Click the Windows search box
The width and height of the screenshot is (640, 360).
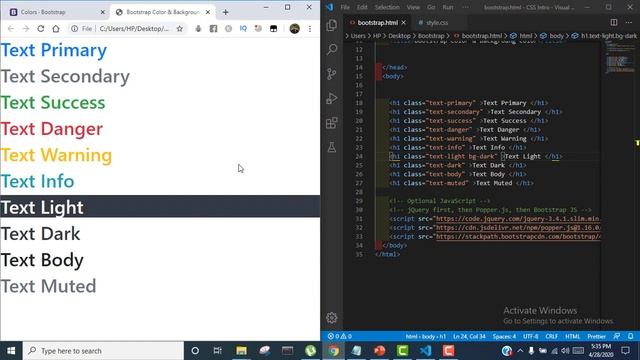coord(103,351)
